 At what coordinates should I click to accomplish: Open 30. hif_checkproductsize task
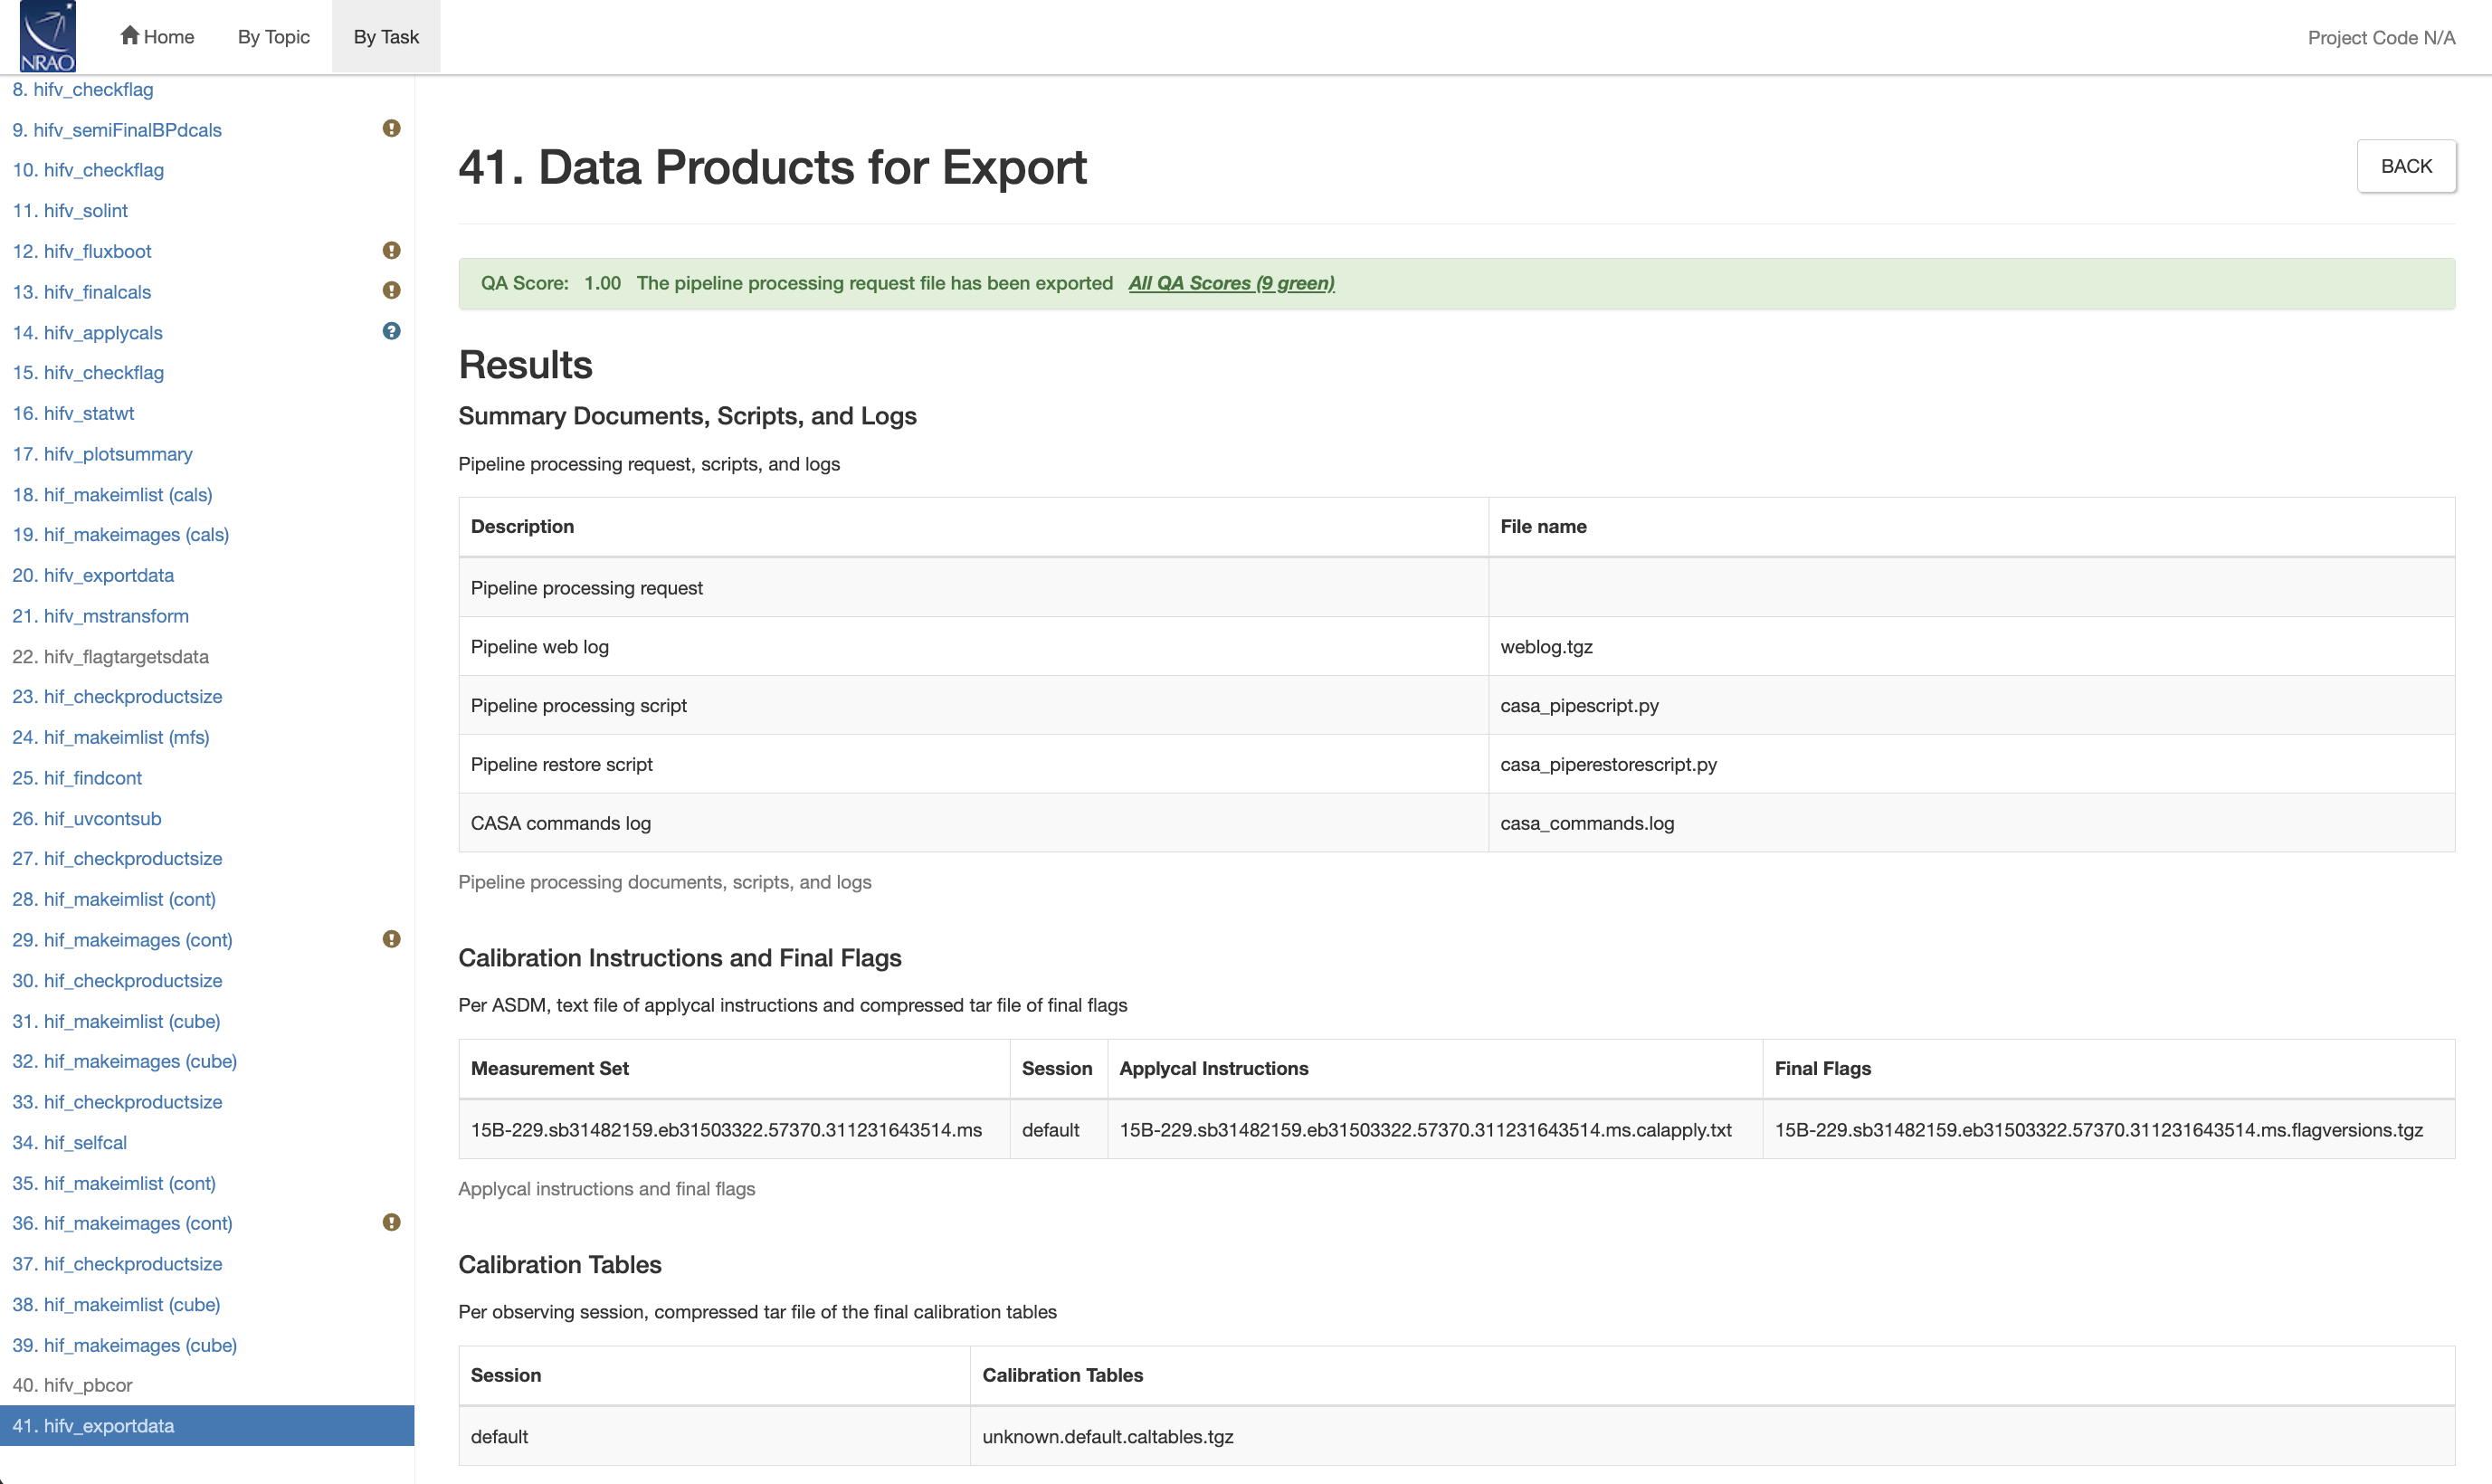117,980
